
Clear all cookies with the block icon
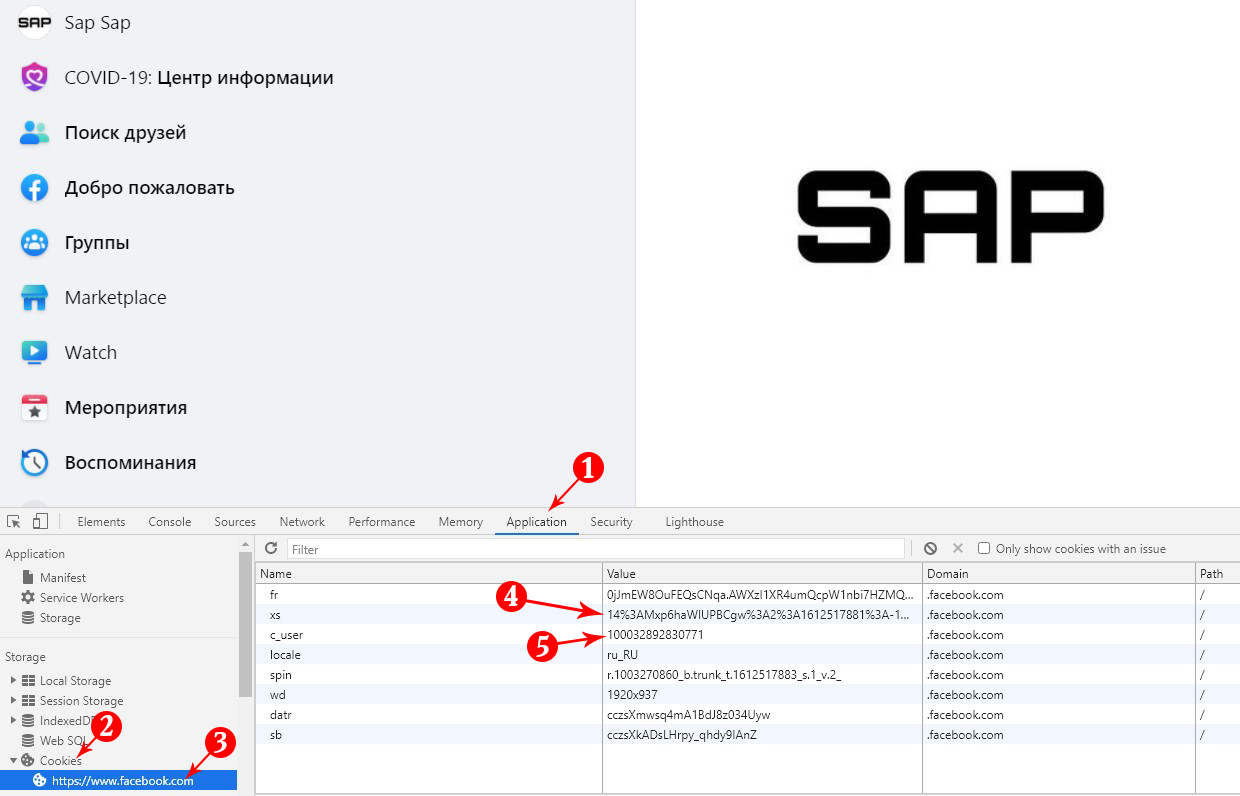930,548
